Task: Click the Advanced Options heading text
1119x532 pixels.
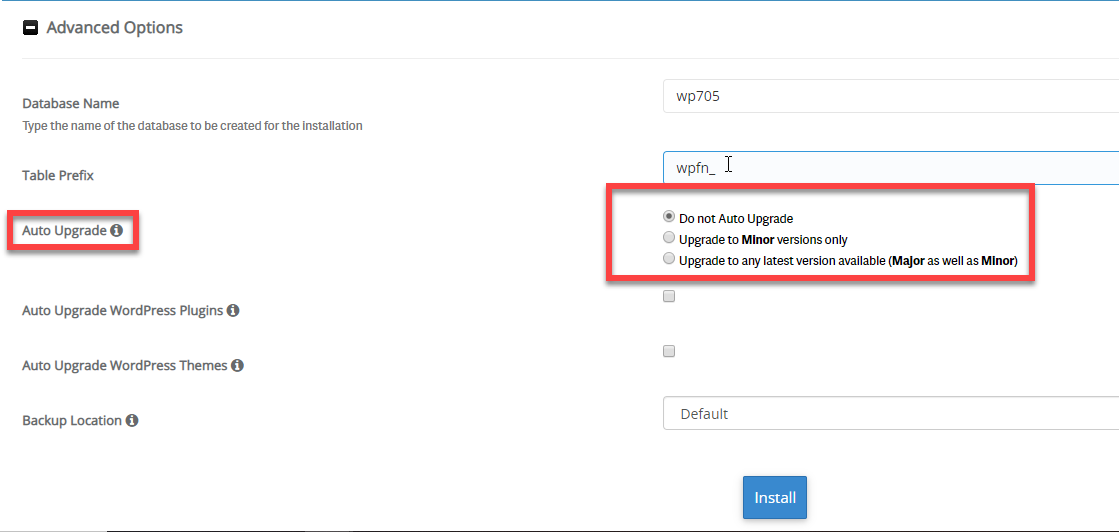Action: coord(114,28)
